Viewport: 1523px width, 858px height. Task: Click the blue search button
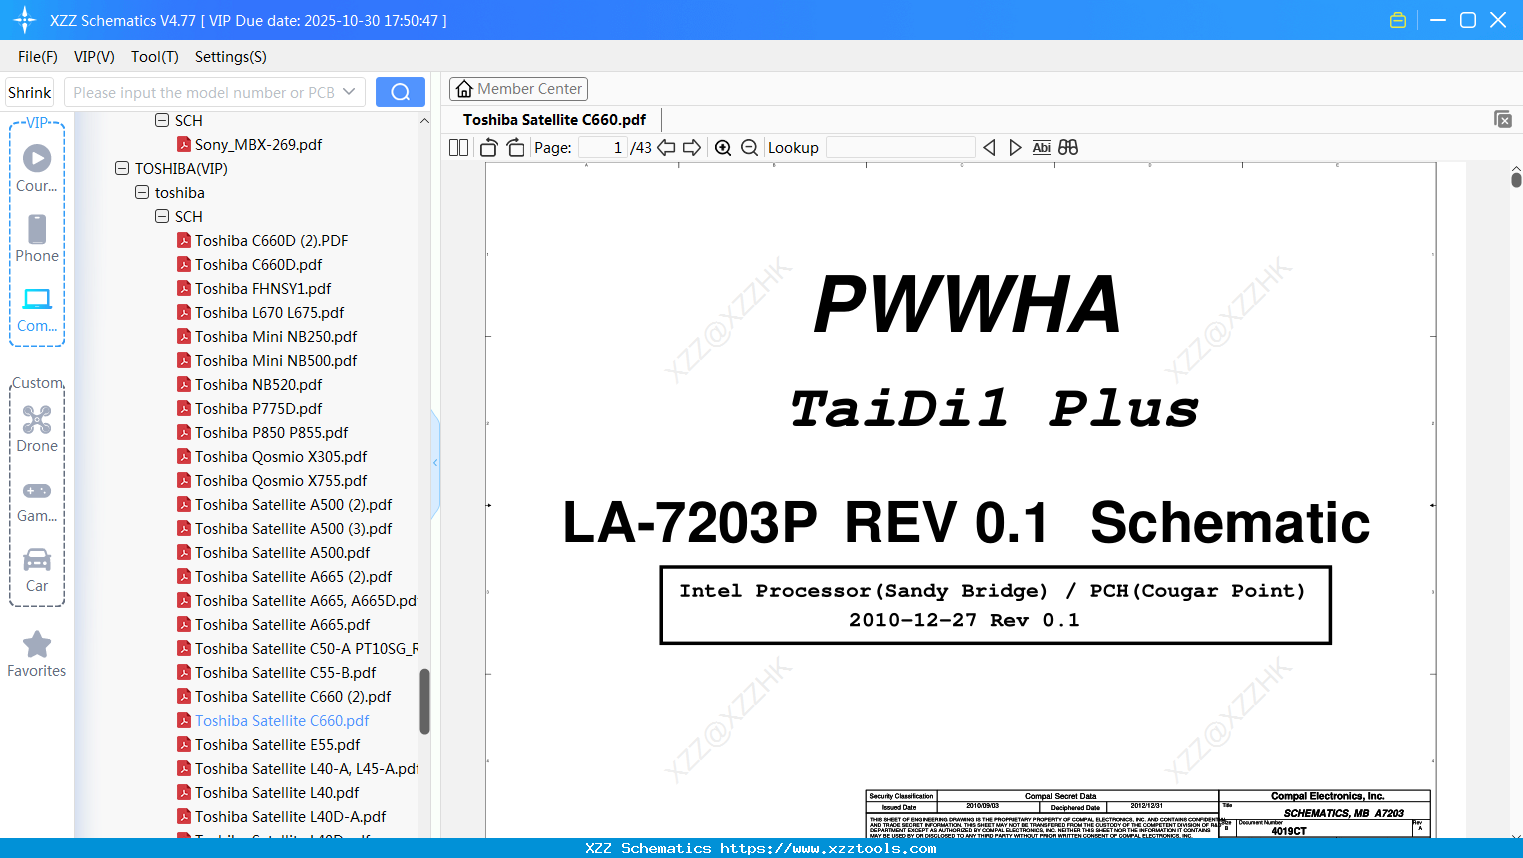coord(400,92)
